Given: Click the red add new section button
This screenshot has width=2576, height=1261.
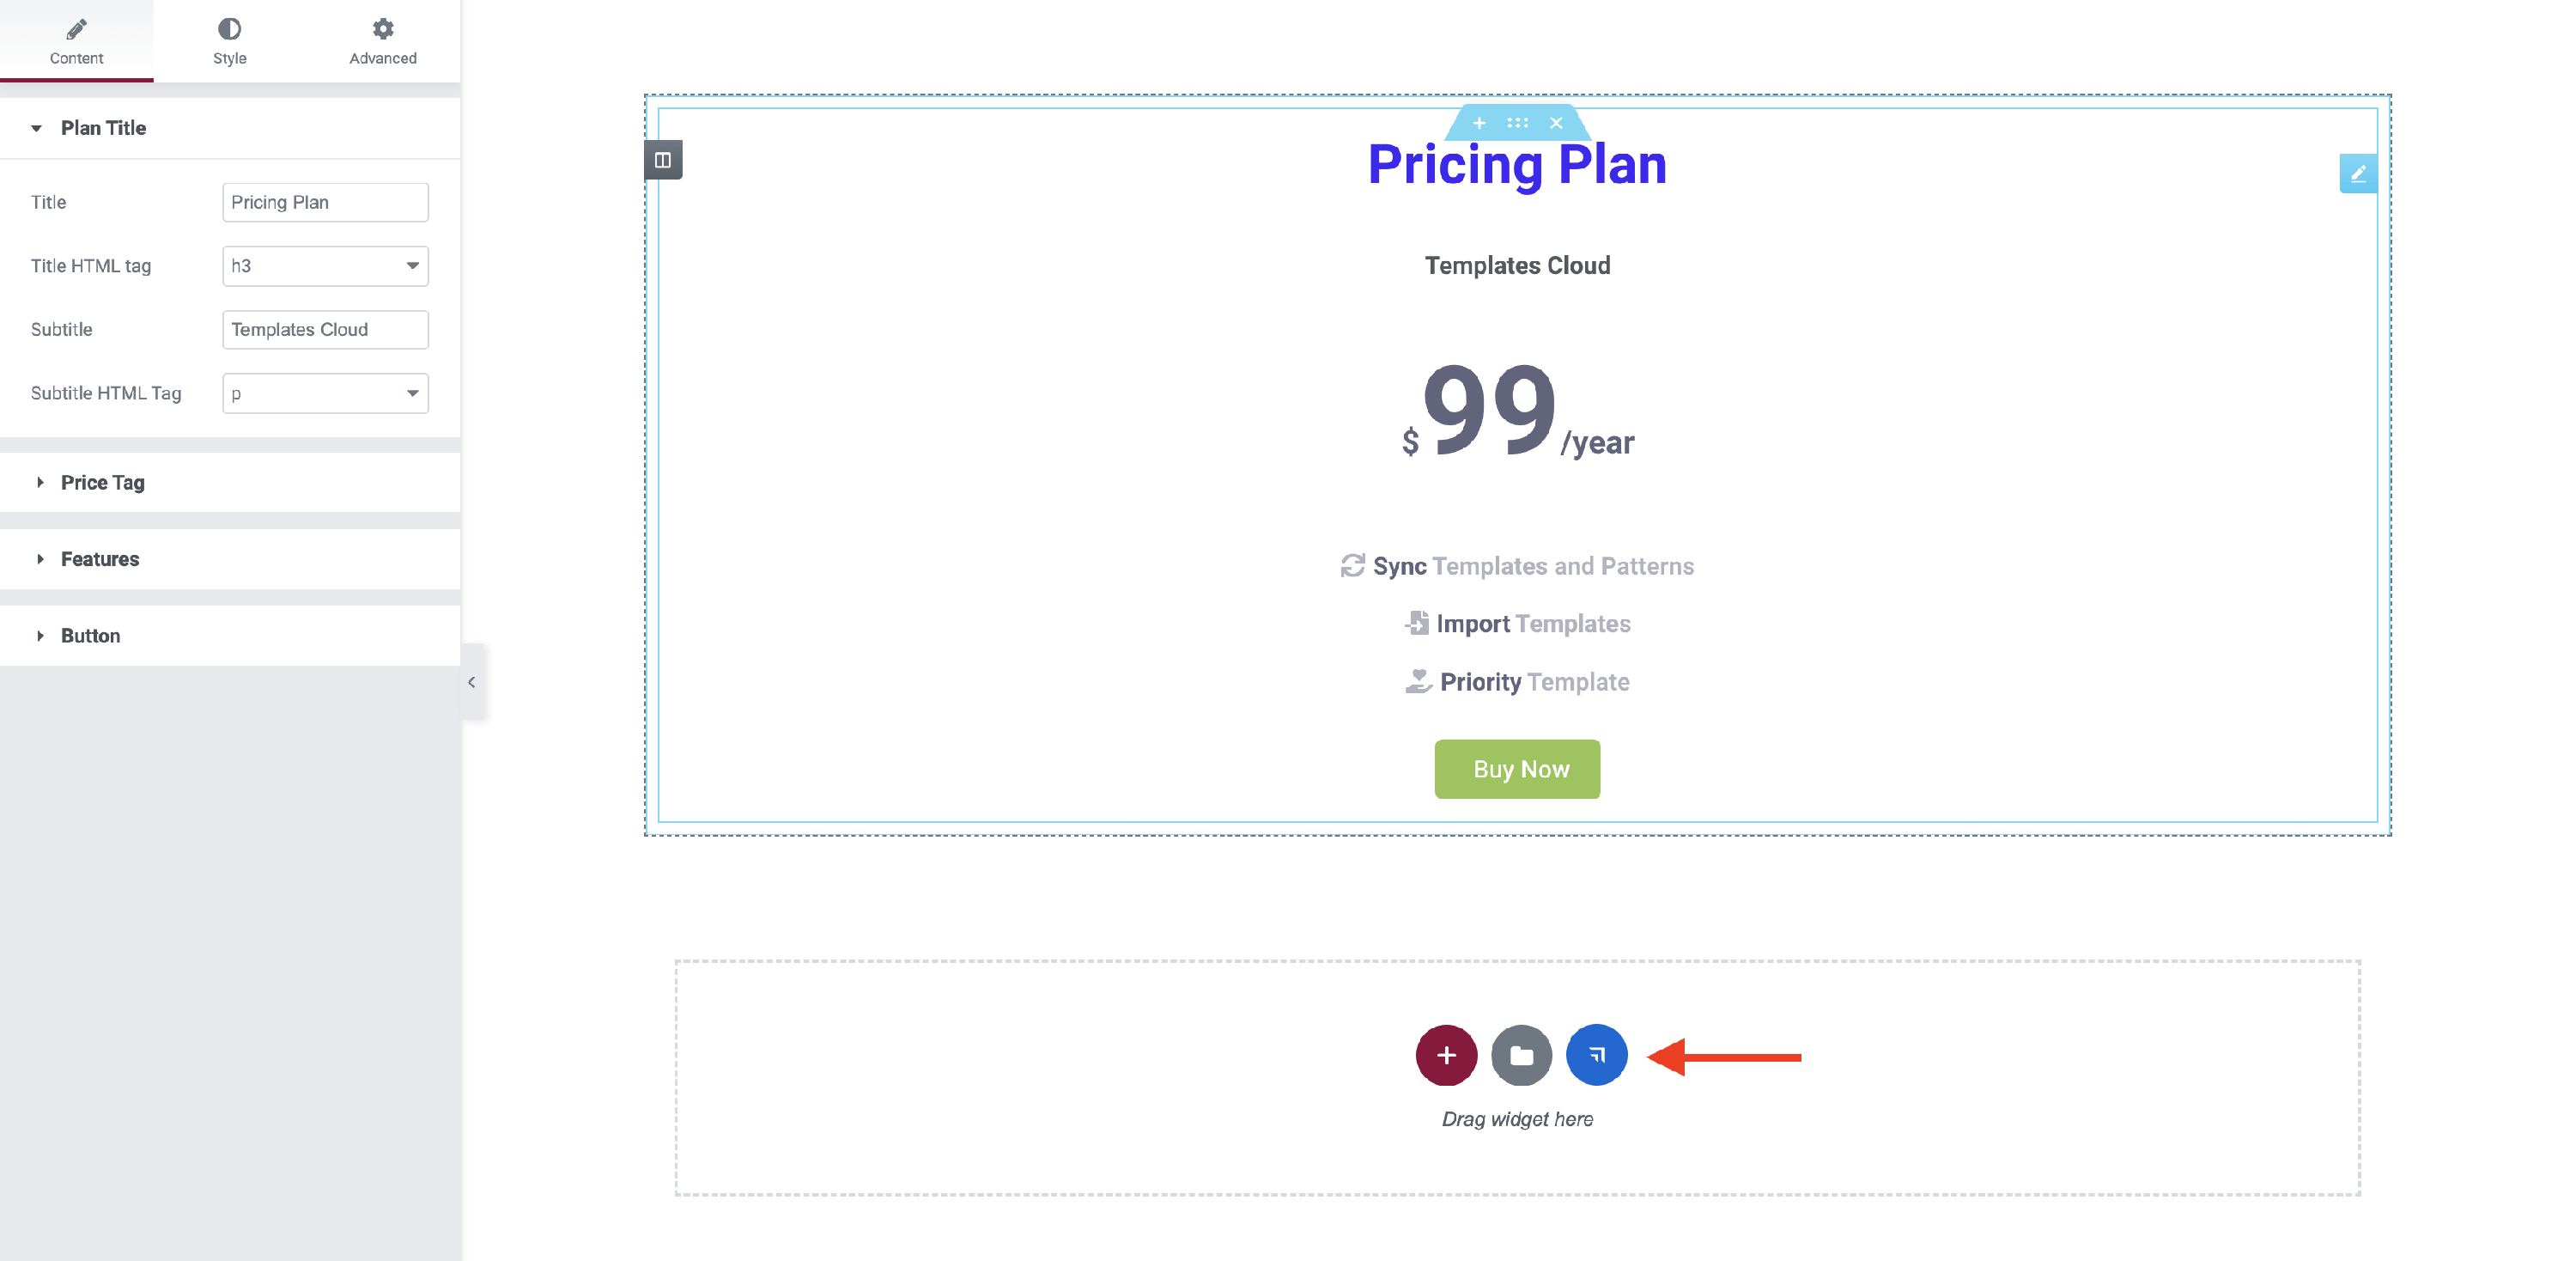Looking at the screenshot, I should [1446, 1055].
